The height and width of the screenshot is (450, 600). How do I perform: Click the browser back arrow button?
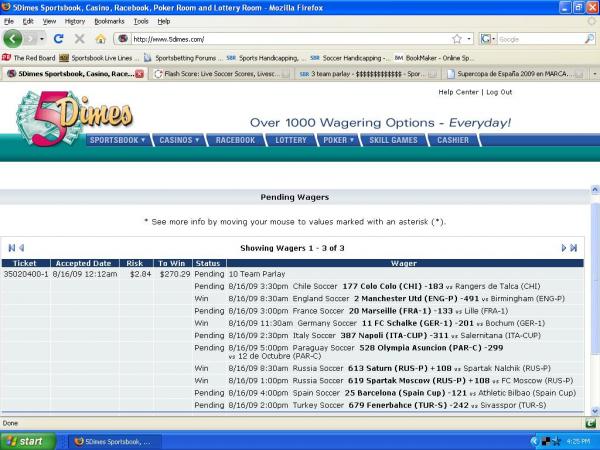(x=13, y=38)
